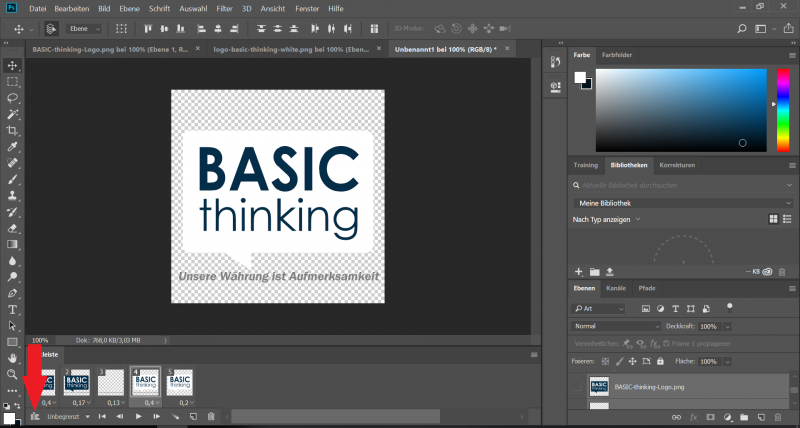Select the Clone Stamp tool
The height and width of the screenshot is (428, 800).
pyautogui.click(x=13, y=195)
